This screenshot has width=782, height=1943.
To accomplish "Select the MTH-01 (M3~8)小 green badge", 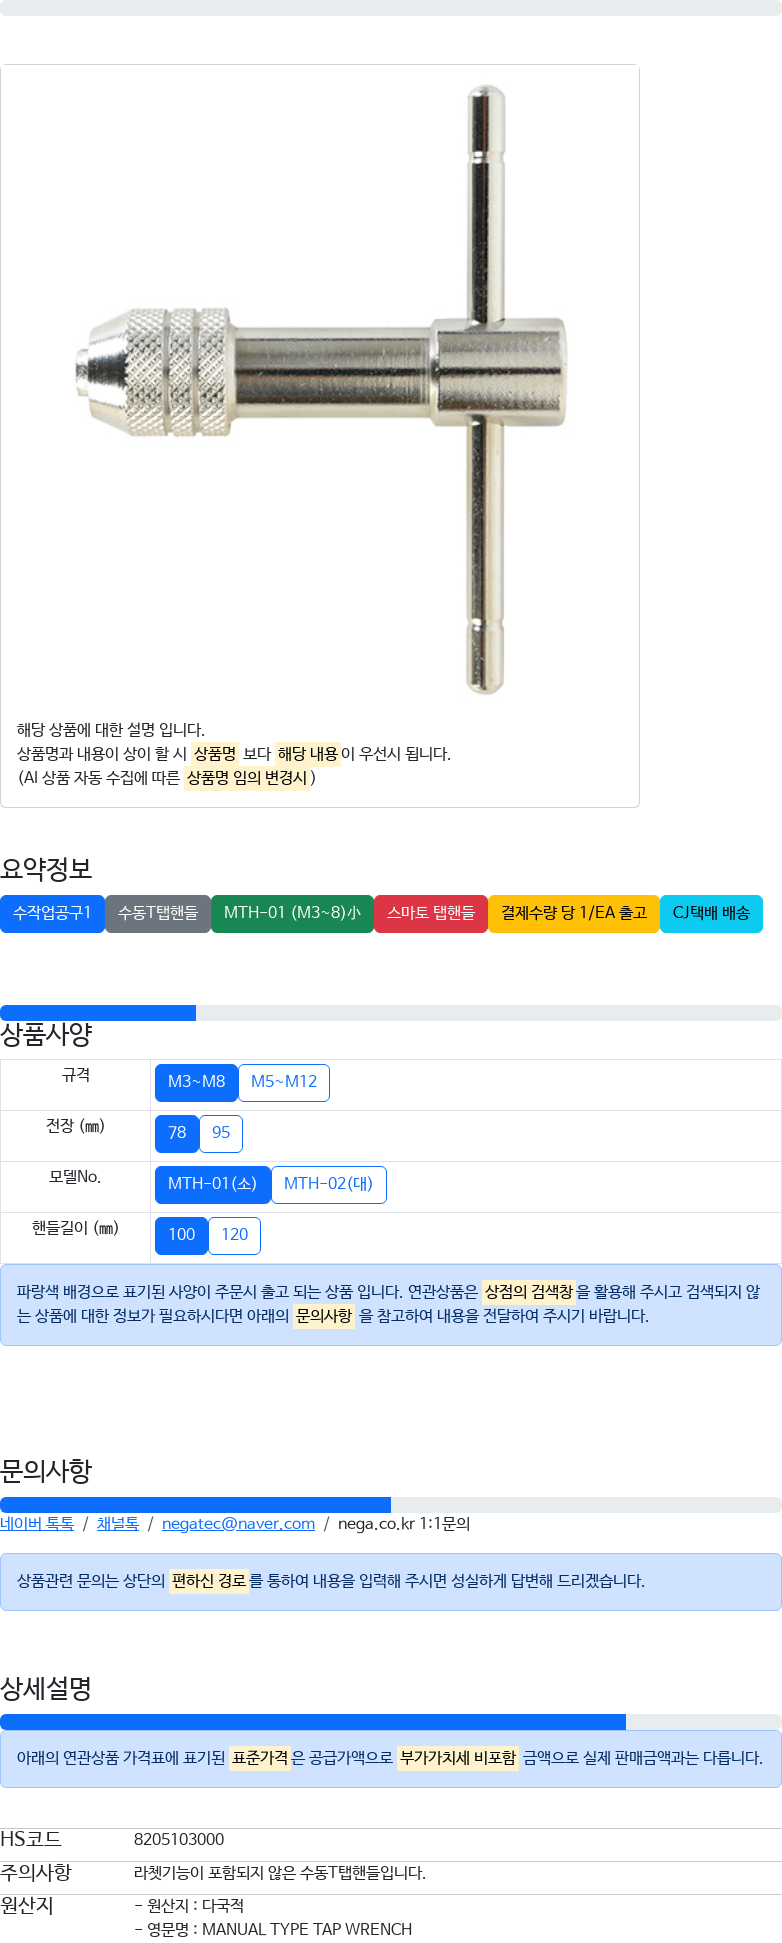I will pos(292,913).
